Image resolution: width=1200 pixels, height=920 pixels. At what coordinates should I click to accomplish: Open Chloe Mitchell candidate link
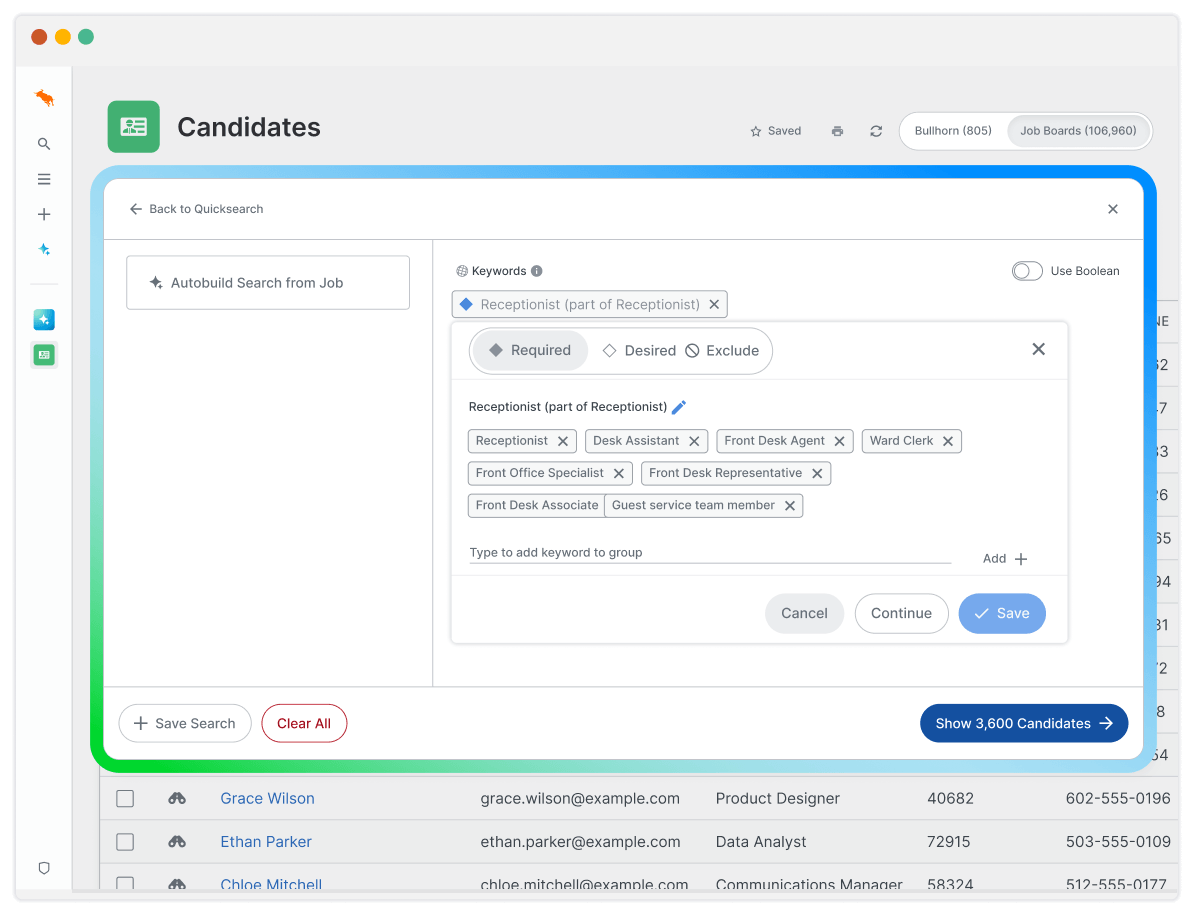pyautogui.click(x=271, y=884)
